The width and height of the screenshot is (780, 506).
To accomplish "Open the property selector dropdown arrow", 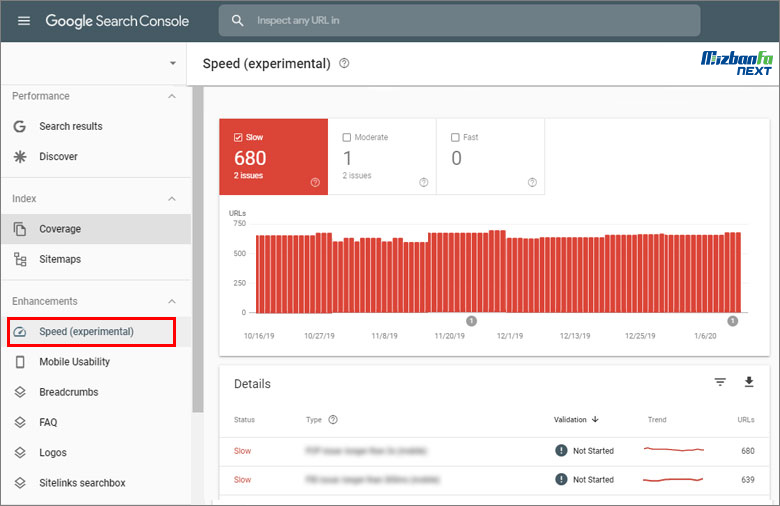I will pyautogui.click(x=173, y=63).
